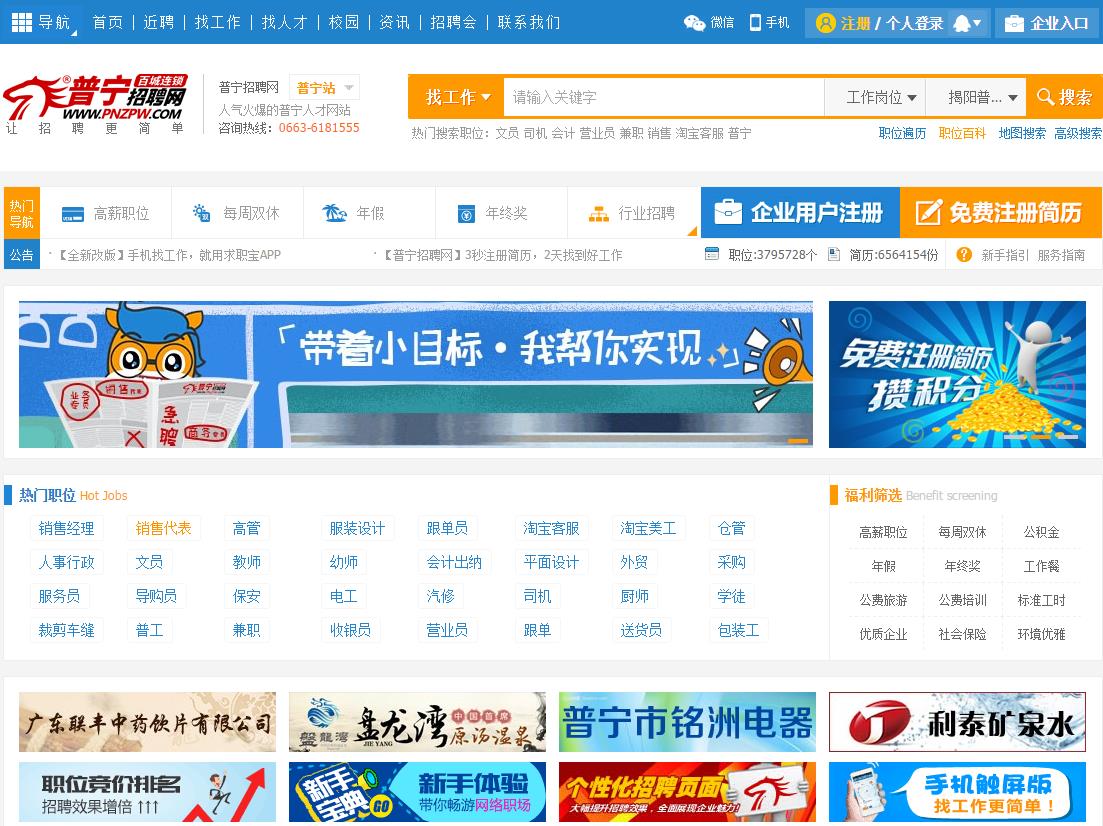Click the pencil icon in 免费注册简历
1103x826 pixels.
pos(928,212)
